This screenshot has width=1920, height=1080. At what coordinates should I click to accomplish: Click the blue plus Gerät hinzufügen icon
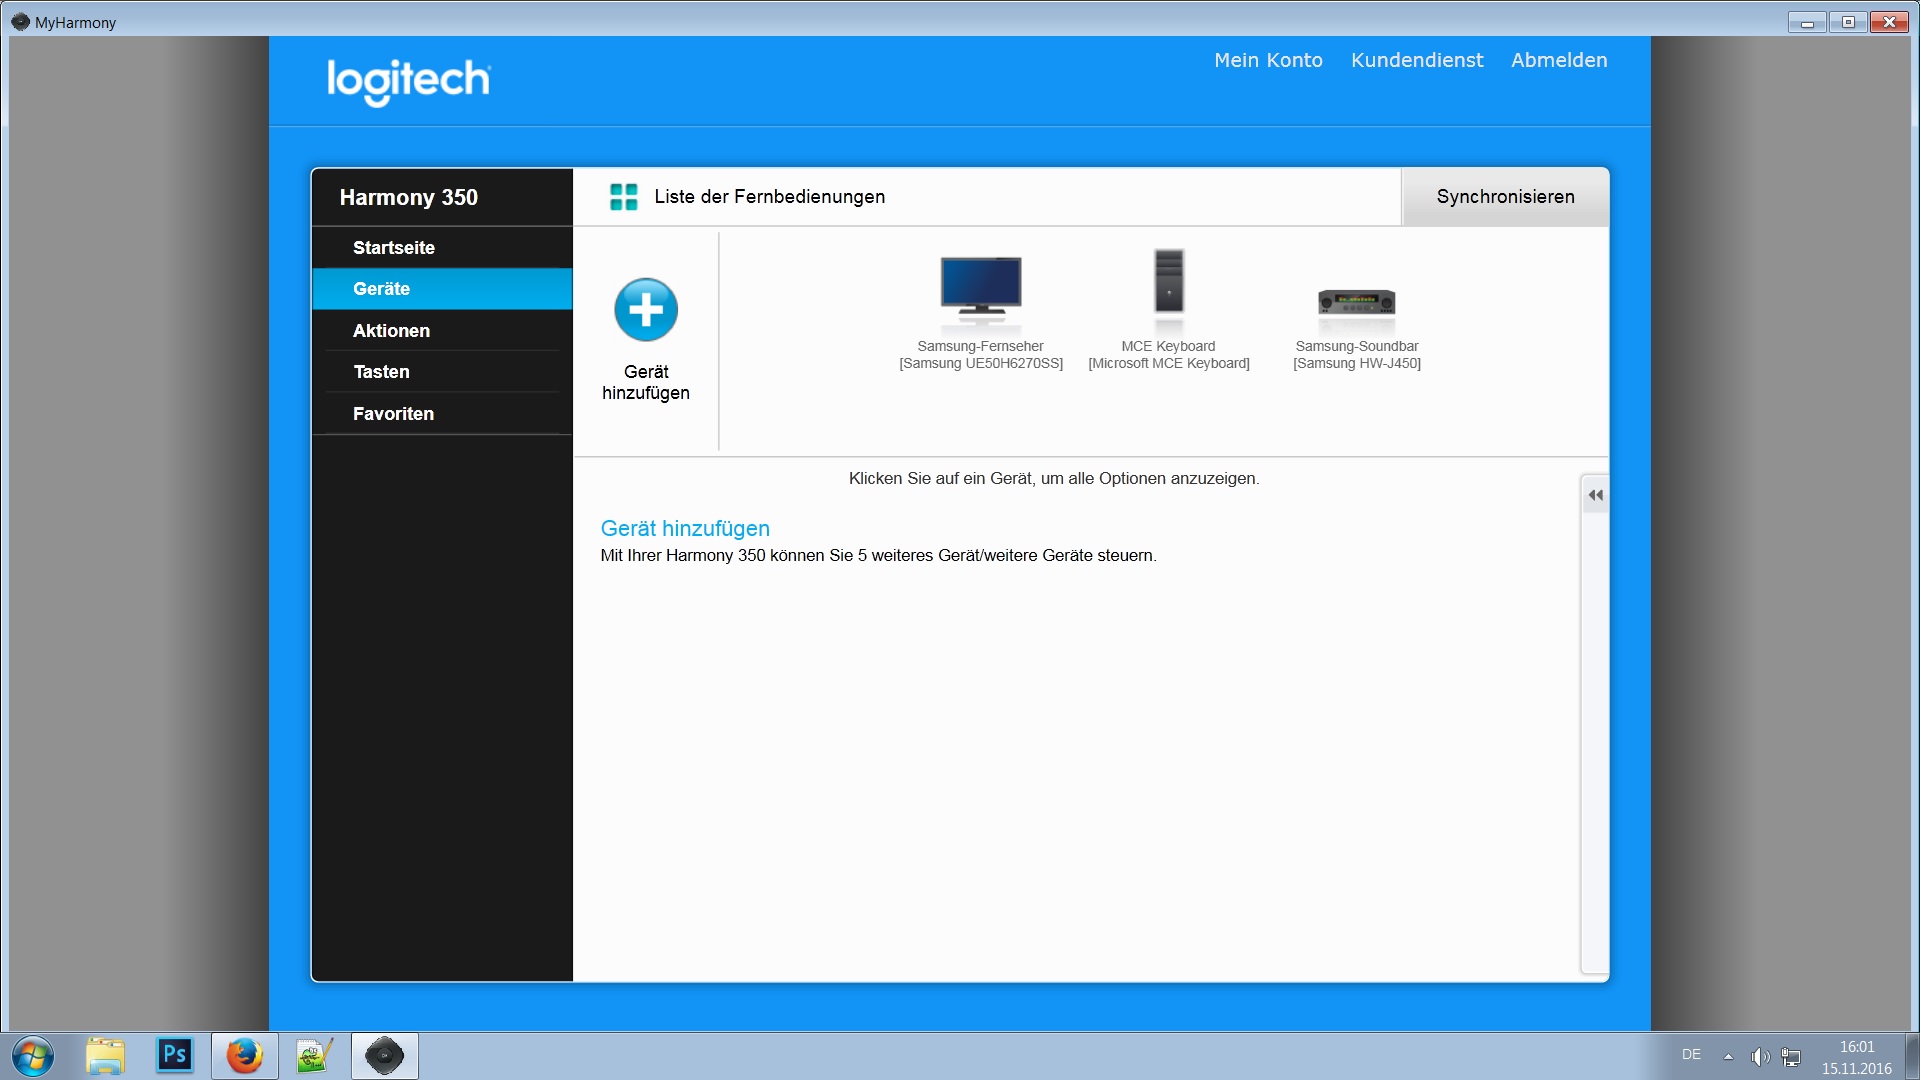pos(646,309)
